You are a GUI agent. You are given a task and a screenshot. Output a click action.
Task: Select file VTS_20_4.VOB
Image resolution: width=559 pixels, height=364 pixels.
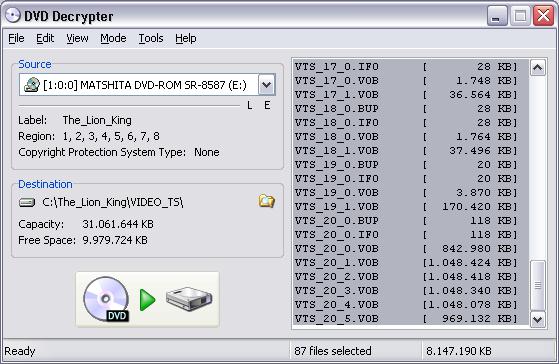[x=411, y=304]
